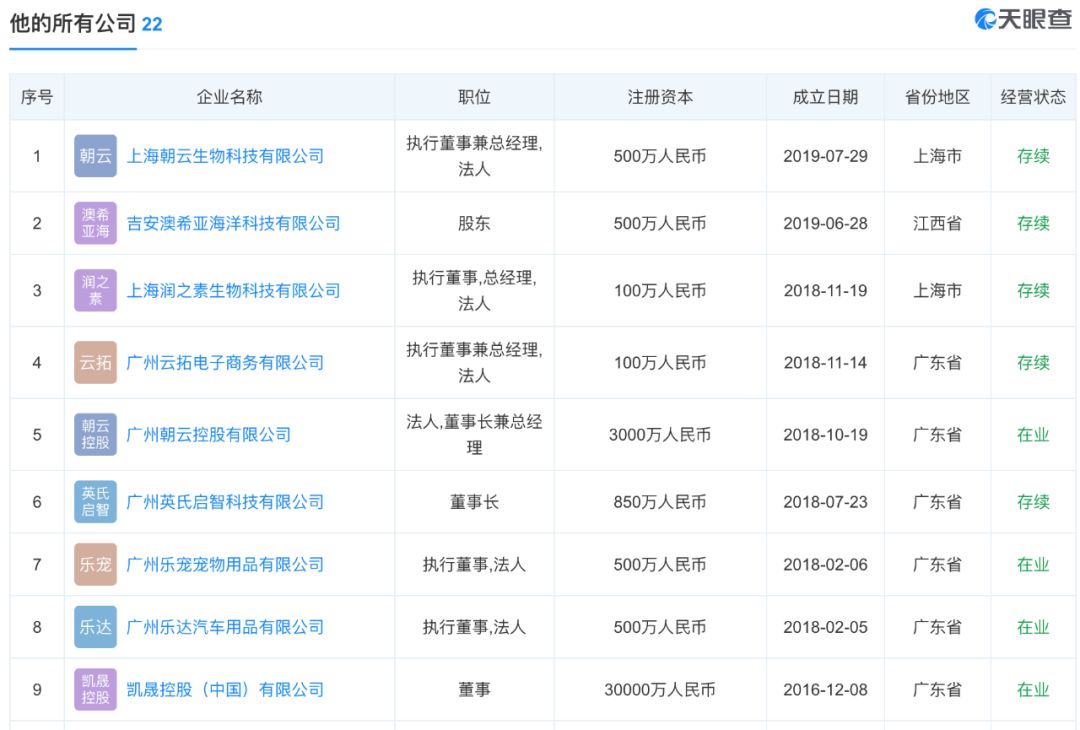
Task: Click the 注册资本 column header
Action: (x=660, y=97)
